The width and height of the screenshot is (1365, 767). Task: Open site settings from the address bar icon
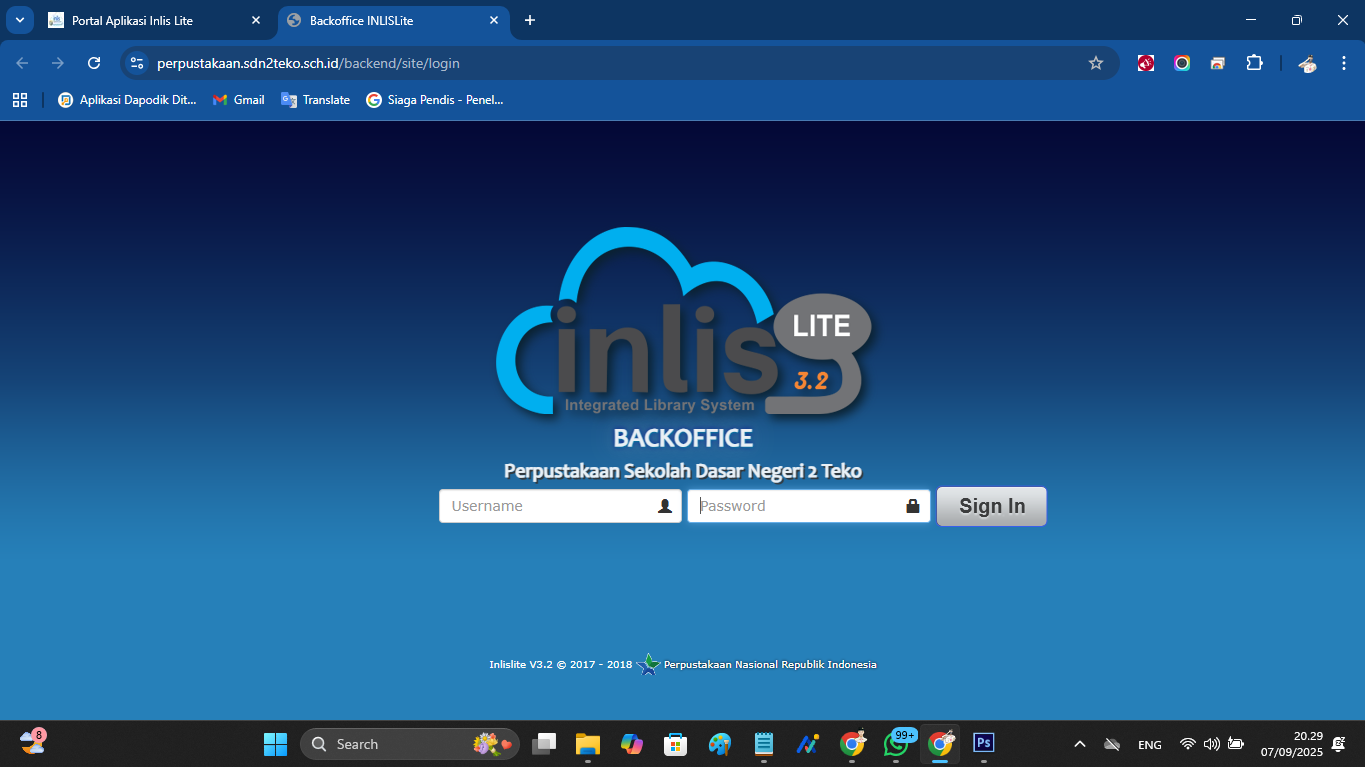coord(135,62)
